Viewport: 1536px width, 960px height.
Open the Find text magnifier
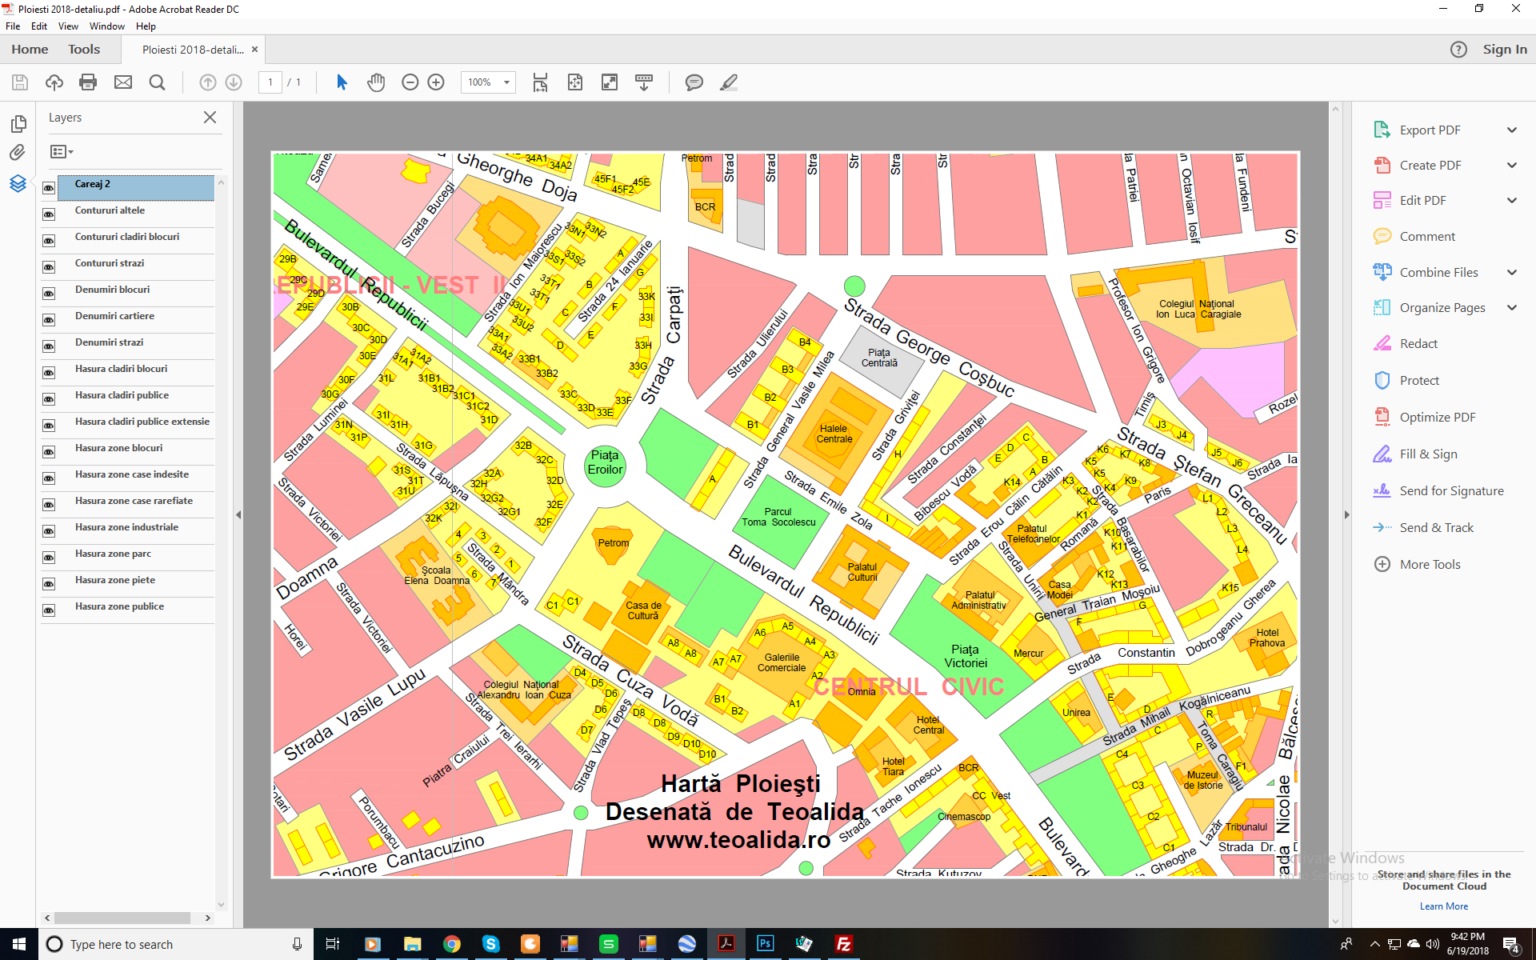click(x=157, y=82)
